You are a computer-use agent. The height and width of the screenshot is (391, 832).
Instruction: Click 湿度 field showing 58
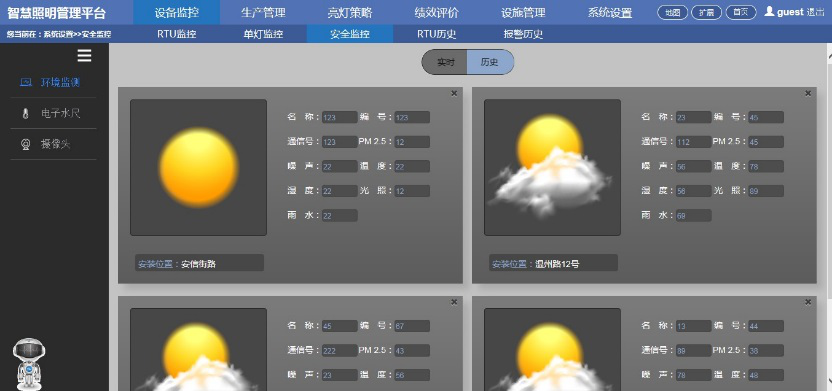(x=694, y=191)
